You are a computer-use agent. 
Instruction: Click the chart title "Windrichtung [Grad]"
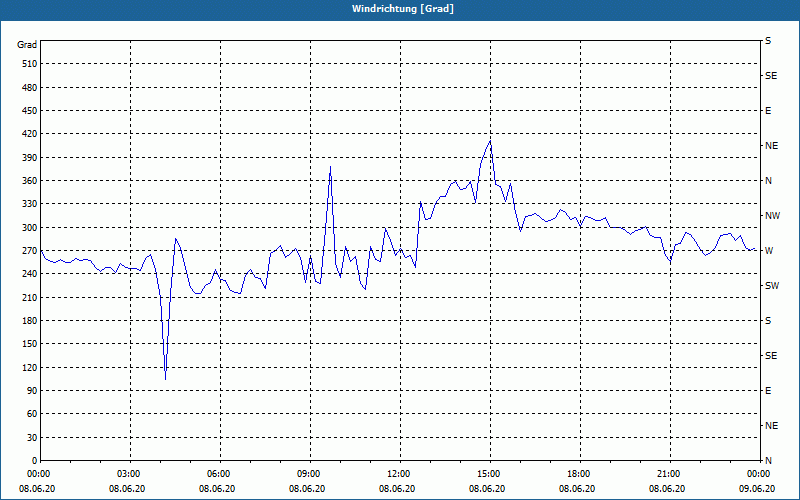pos(403,9)
